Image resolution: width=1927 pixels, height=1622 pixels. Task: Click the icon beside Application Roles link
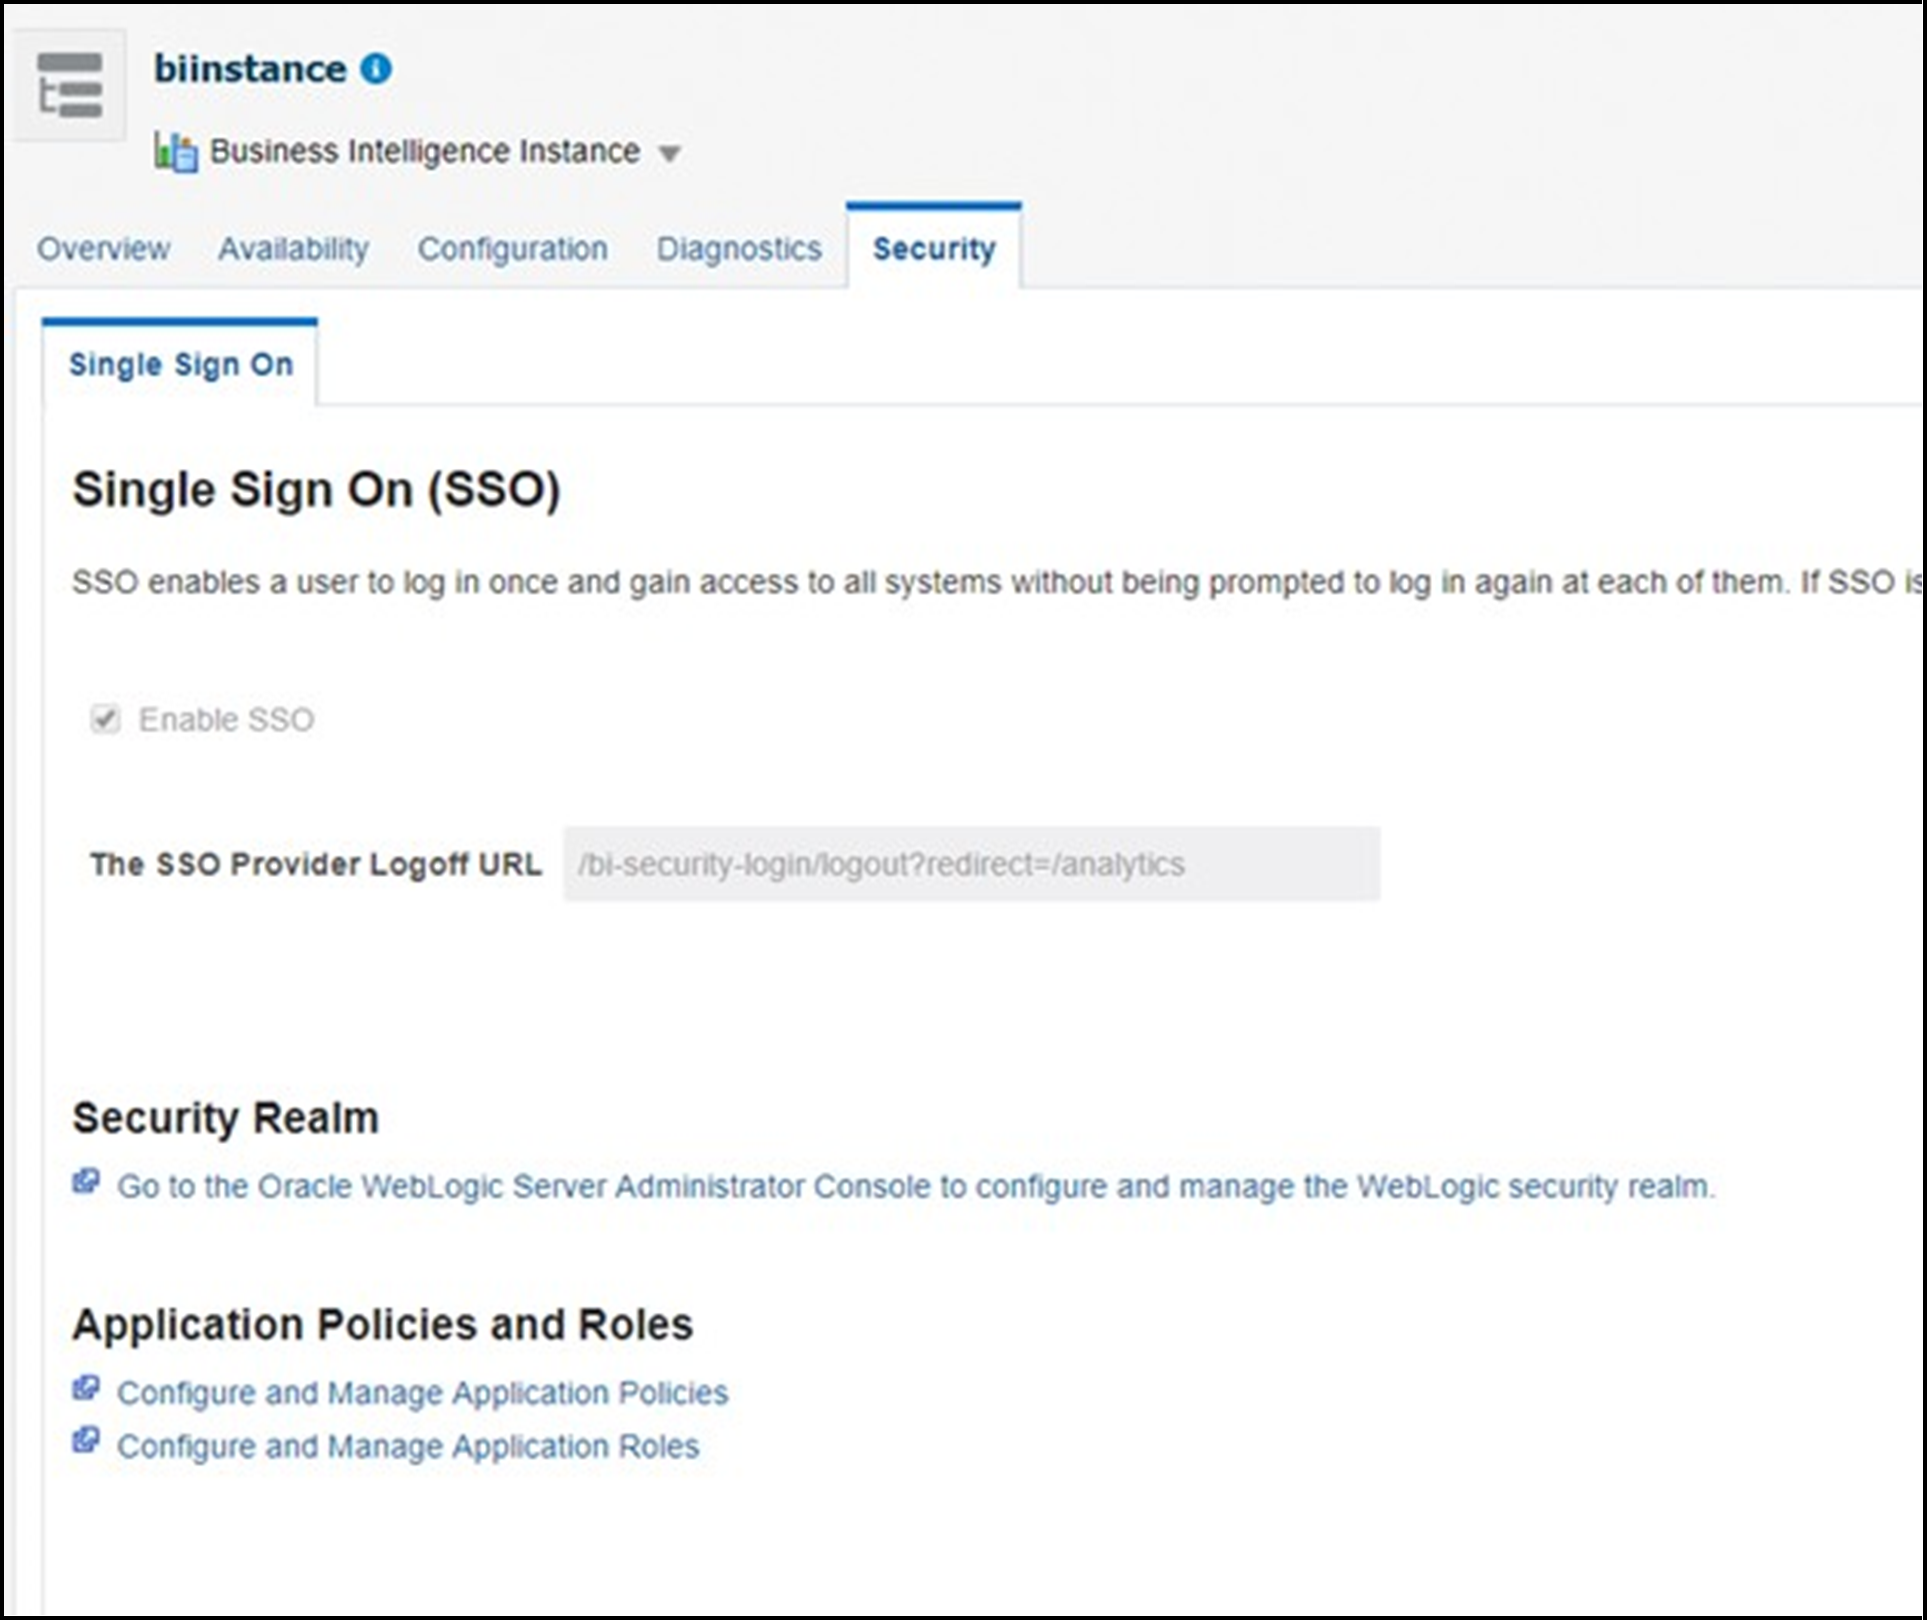86,1441
